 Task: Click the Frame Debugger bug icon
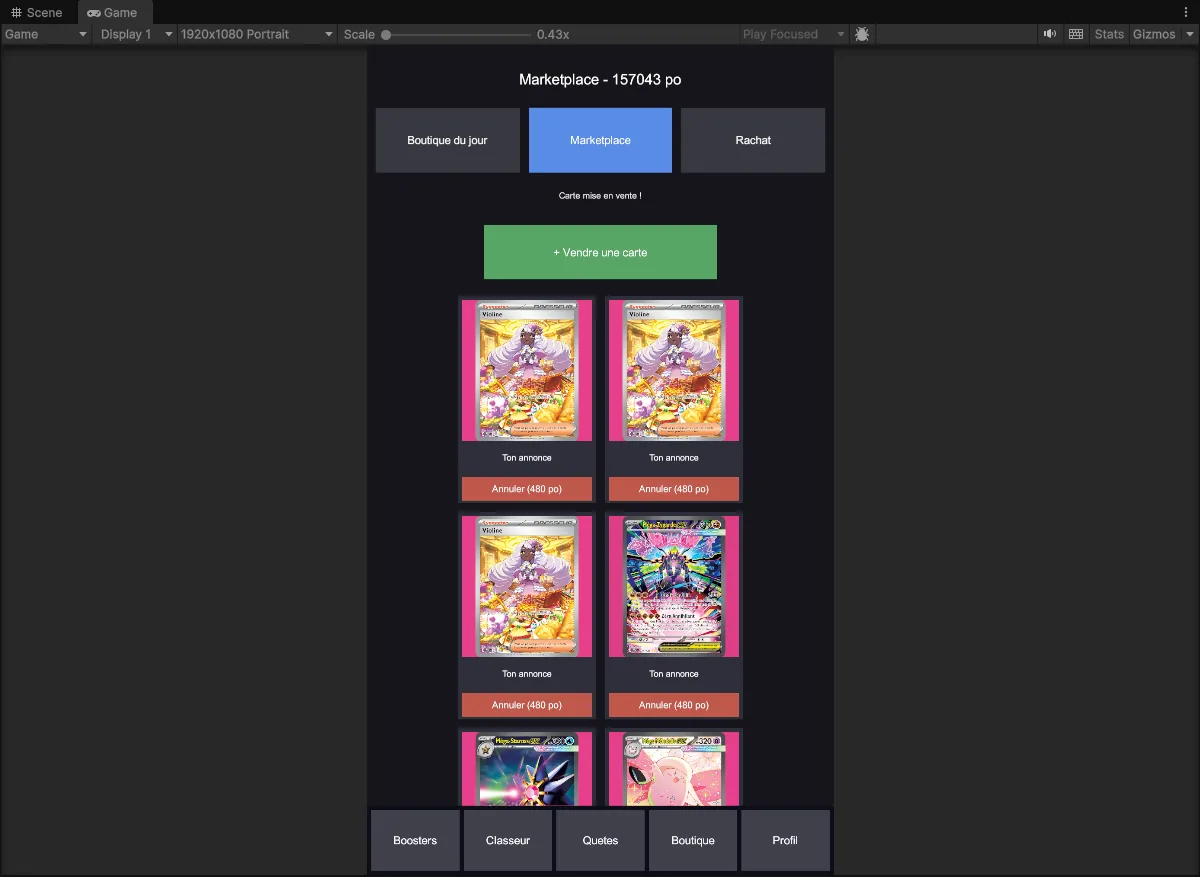pyautogui.click(x=862, y=34)
